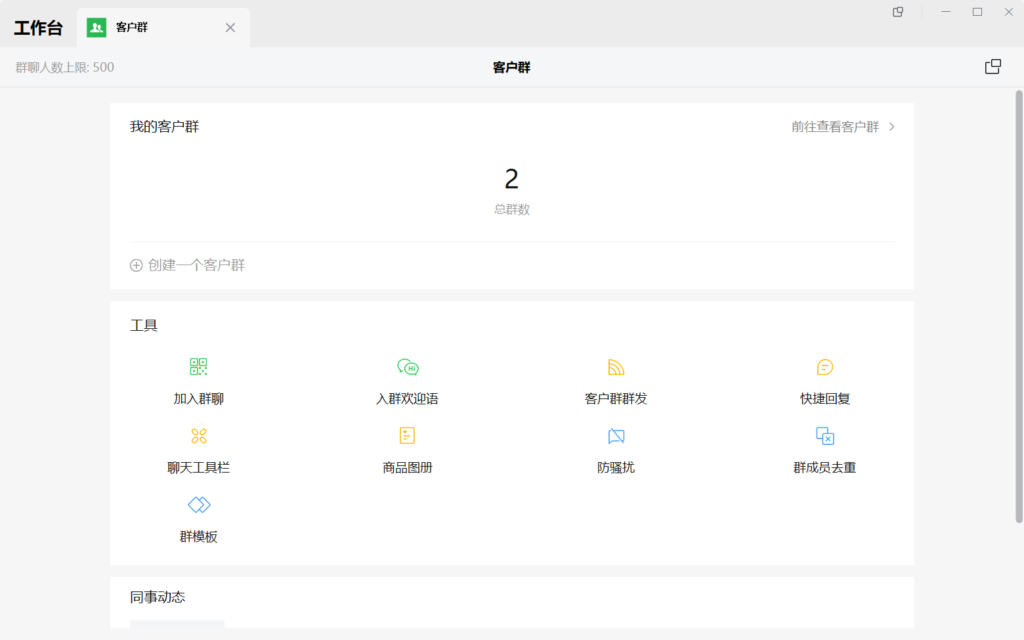Screen dimensions: 1024x640
Task: Click the 客户群群发 broadcast icon
Action: [x=616, y=367]
